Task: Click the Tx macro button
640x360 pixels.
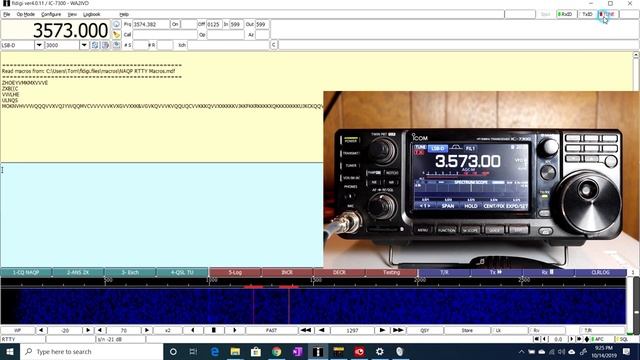Action: click(496, 272)
